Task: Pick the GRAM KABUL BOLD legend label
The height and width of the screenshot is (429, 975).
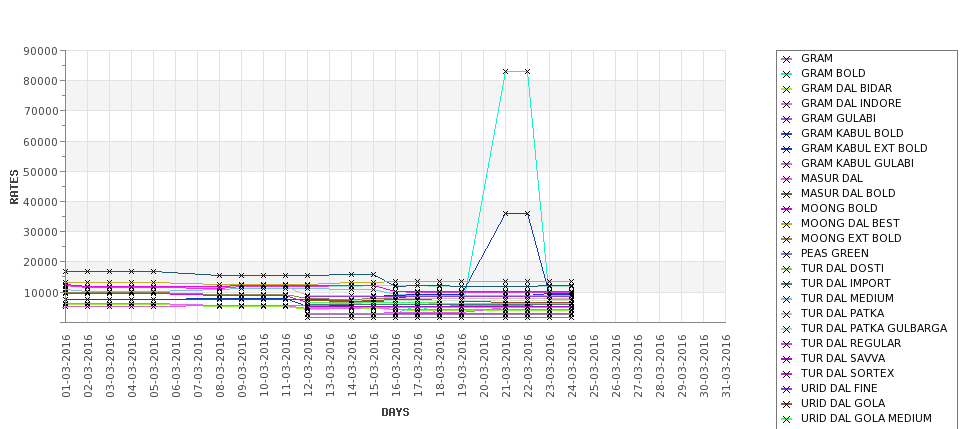Action: coord(852,133)
